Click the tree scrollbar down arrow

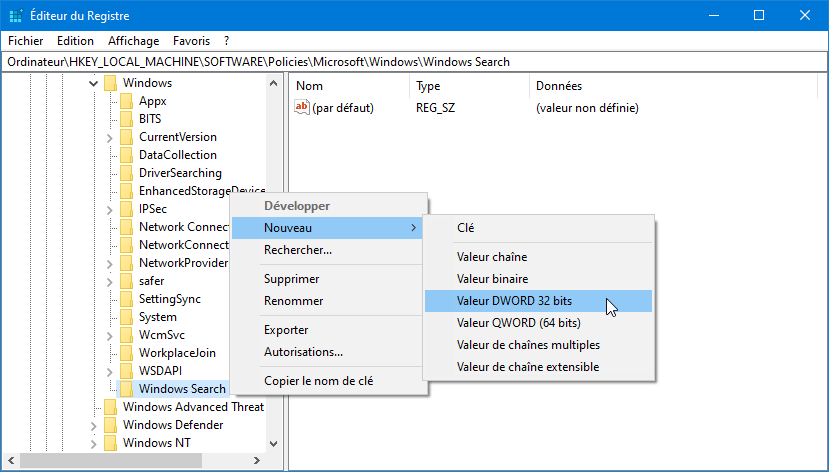pyautogui.click(x=273, y=444)
